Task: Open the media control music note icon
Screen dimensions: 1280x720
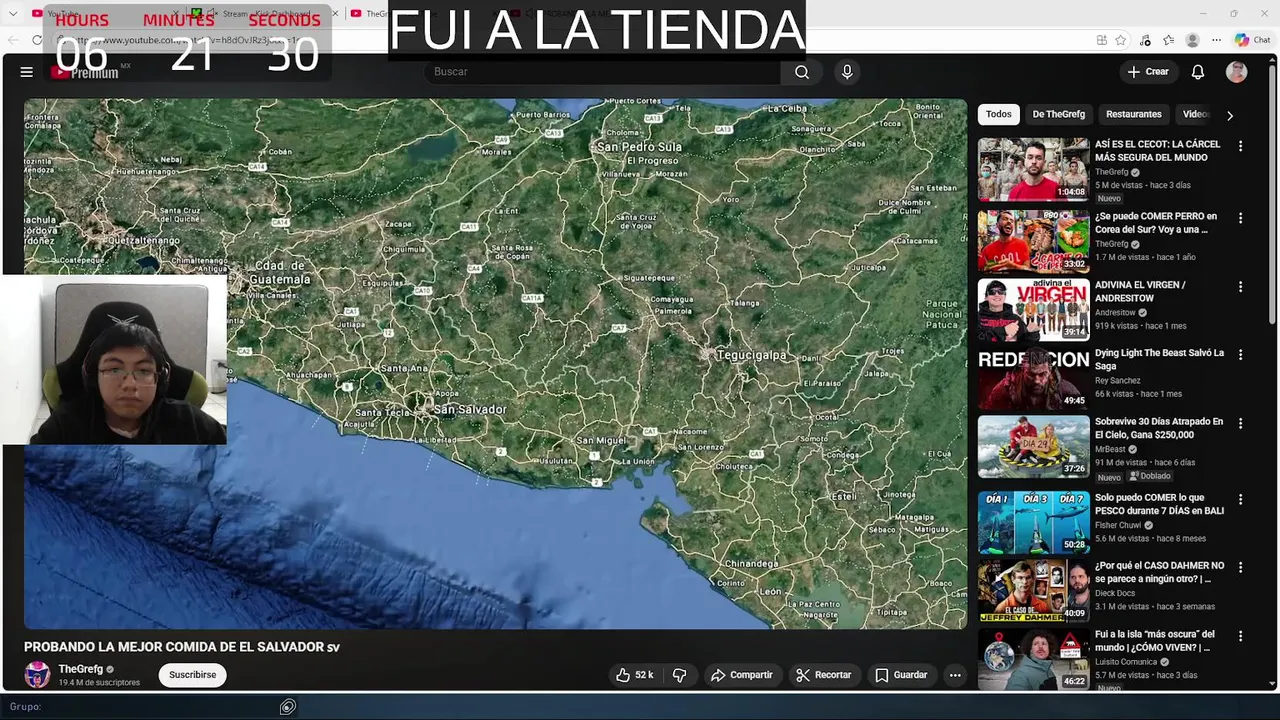Action: 1145,40
